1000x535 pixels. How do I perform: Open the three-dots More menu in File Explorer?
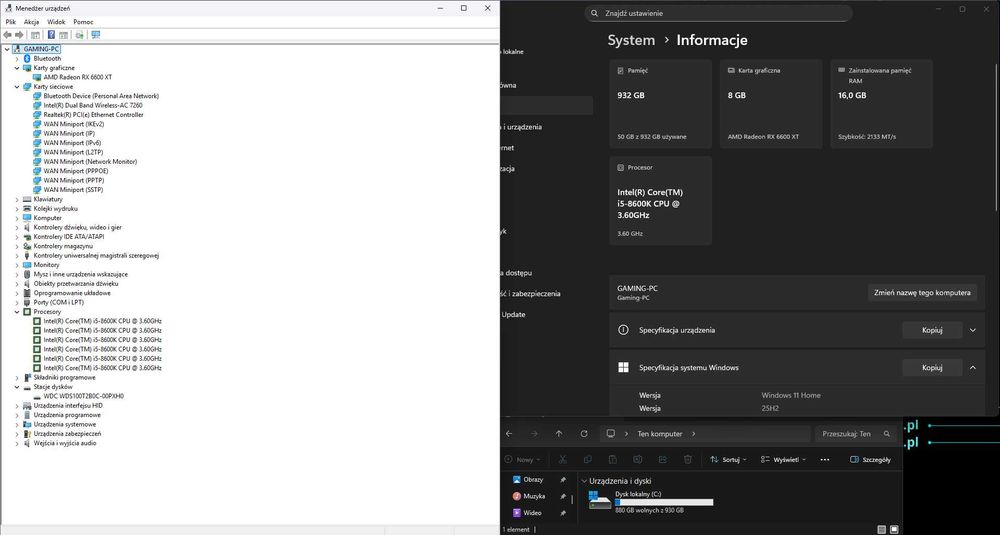pyautogui.click(x=825, y=459)
